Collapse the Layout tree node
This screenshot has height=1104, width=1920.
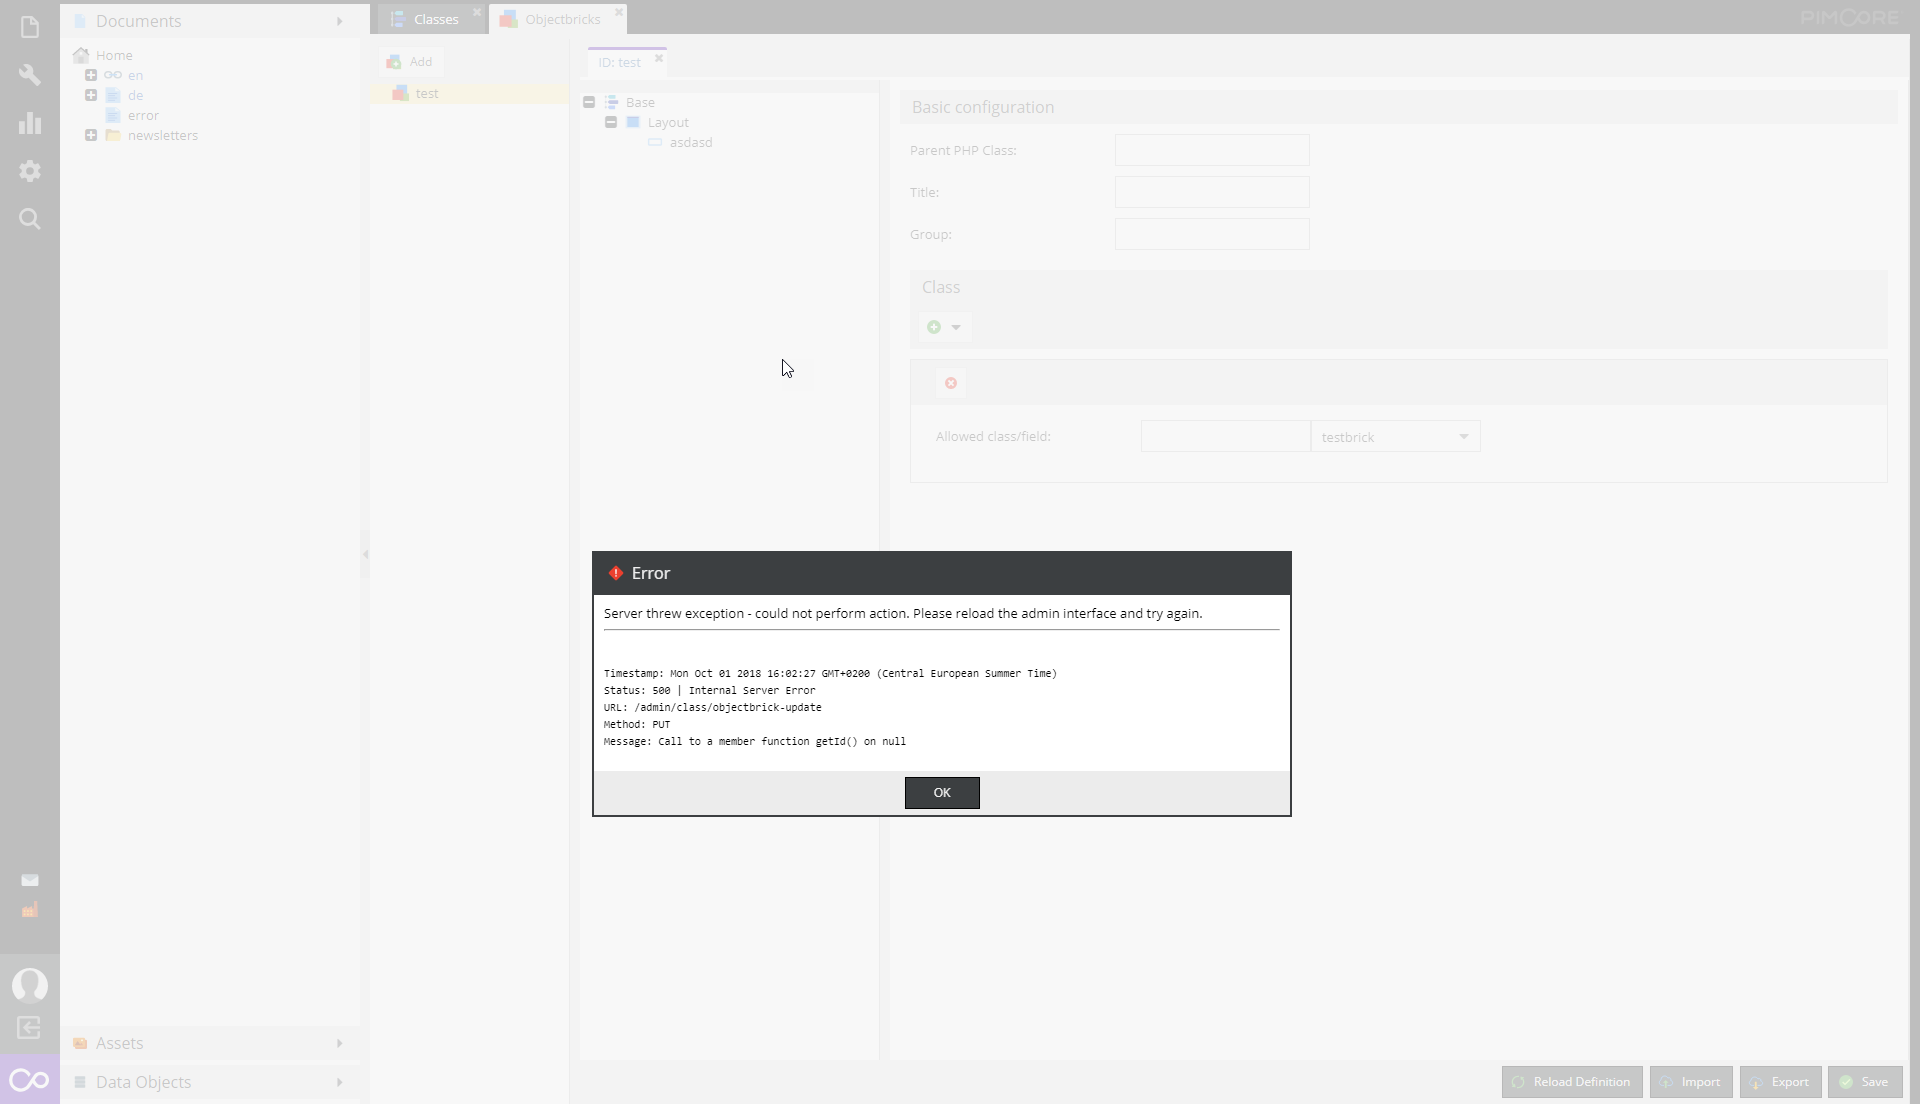tap(611, 122)
